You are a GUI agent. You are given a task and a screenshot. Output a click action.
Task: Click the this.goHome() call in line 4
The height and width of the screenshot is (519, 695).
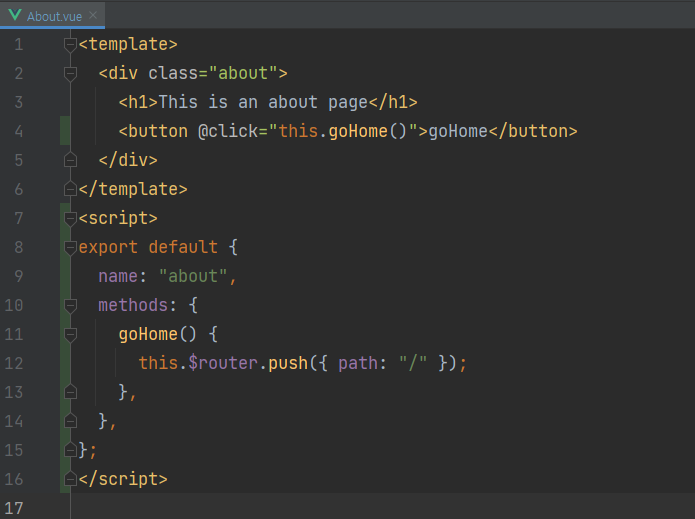point(343,131)
